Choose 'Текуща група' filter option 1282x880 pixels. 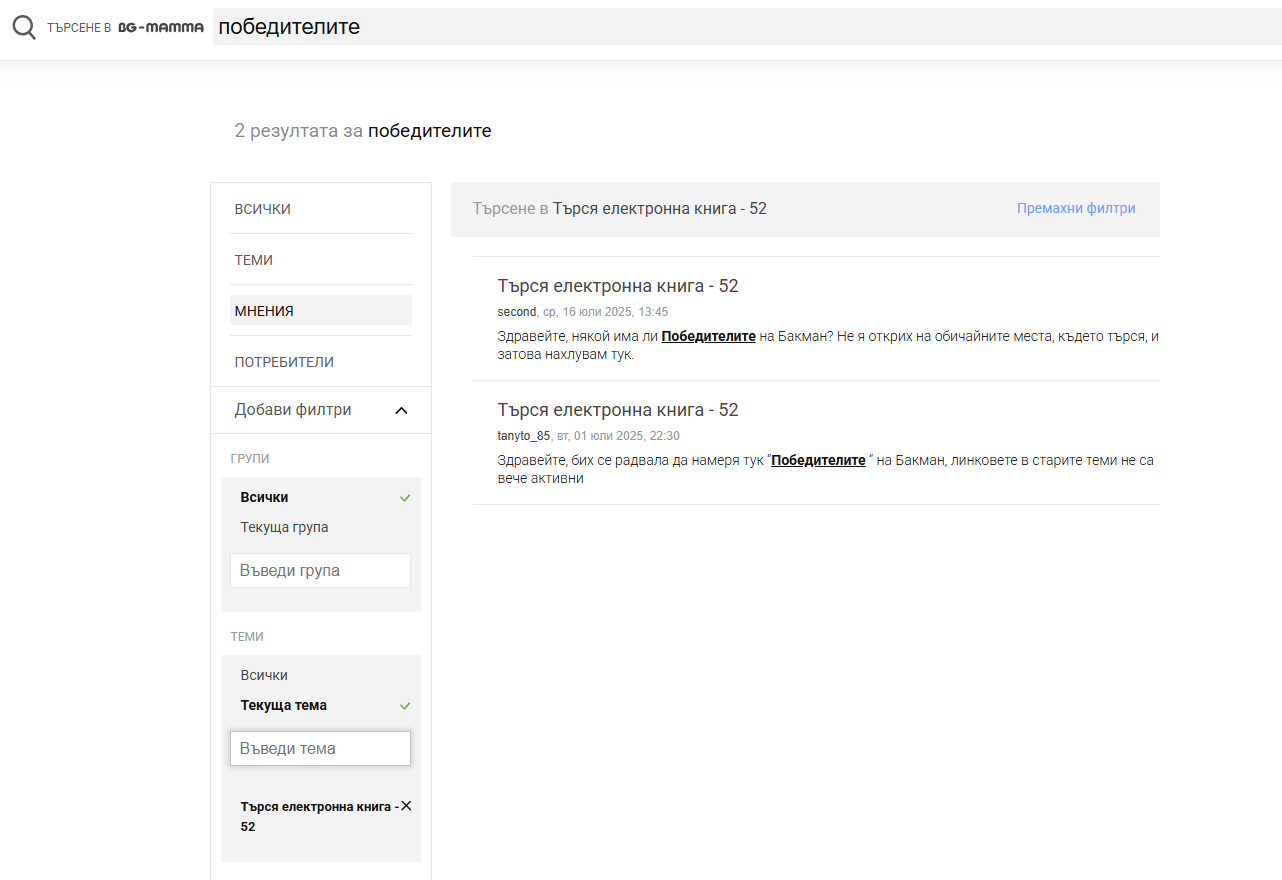pos(284,527)
